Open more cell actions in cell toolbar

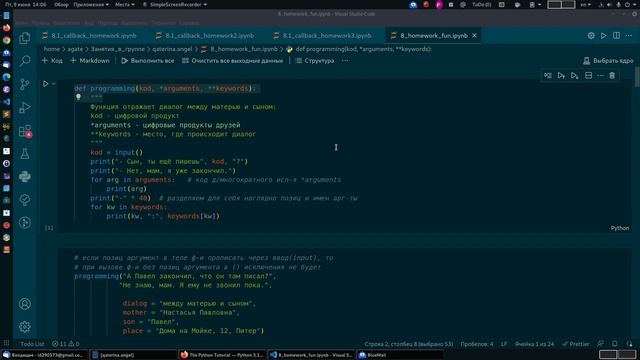(x=600, y=76)
